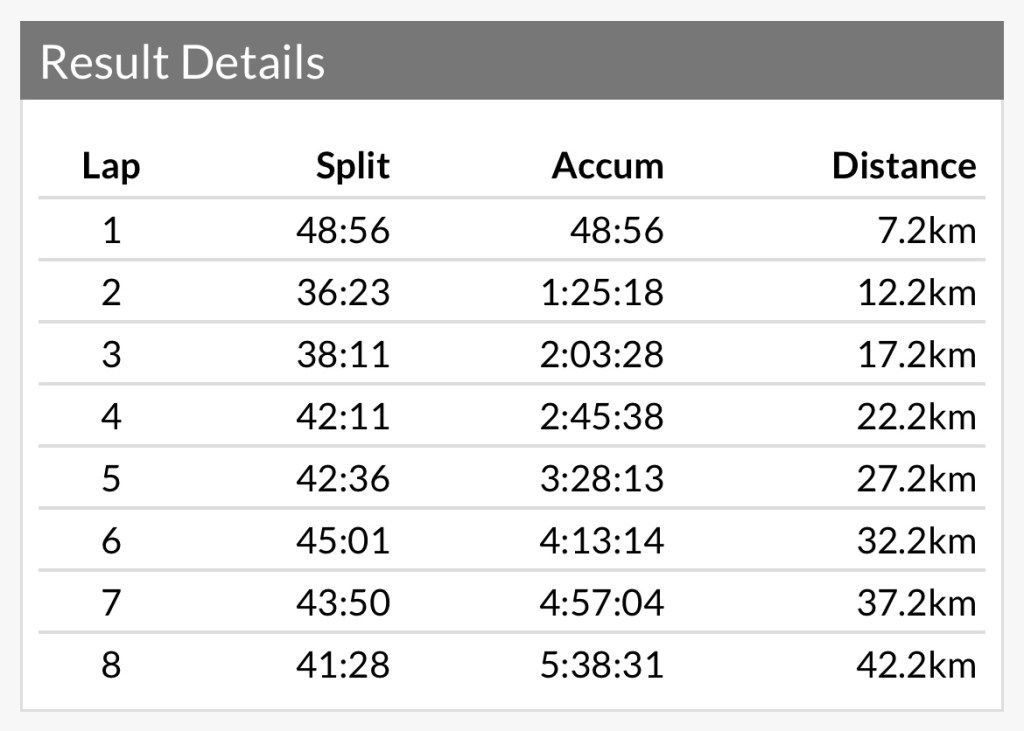This screenshot has height=731, width=1024.
Task: Select the 37.2km distance value
Action: coord(916,603)
